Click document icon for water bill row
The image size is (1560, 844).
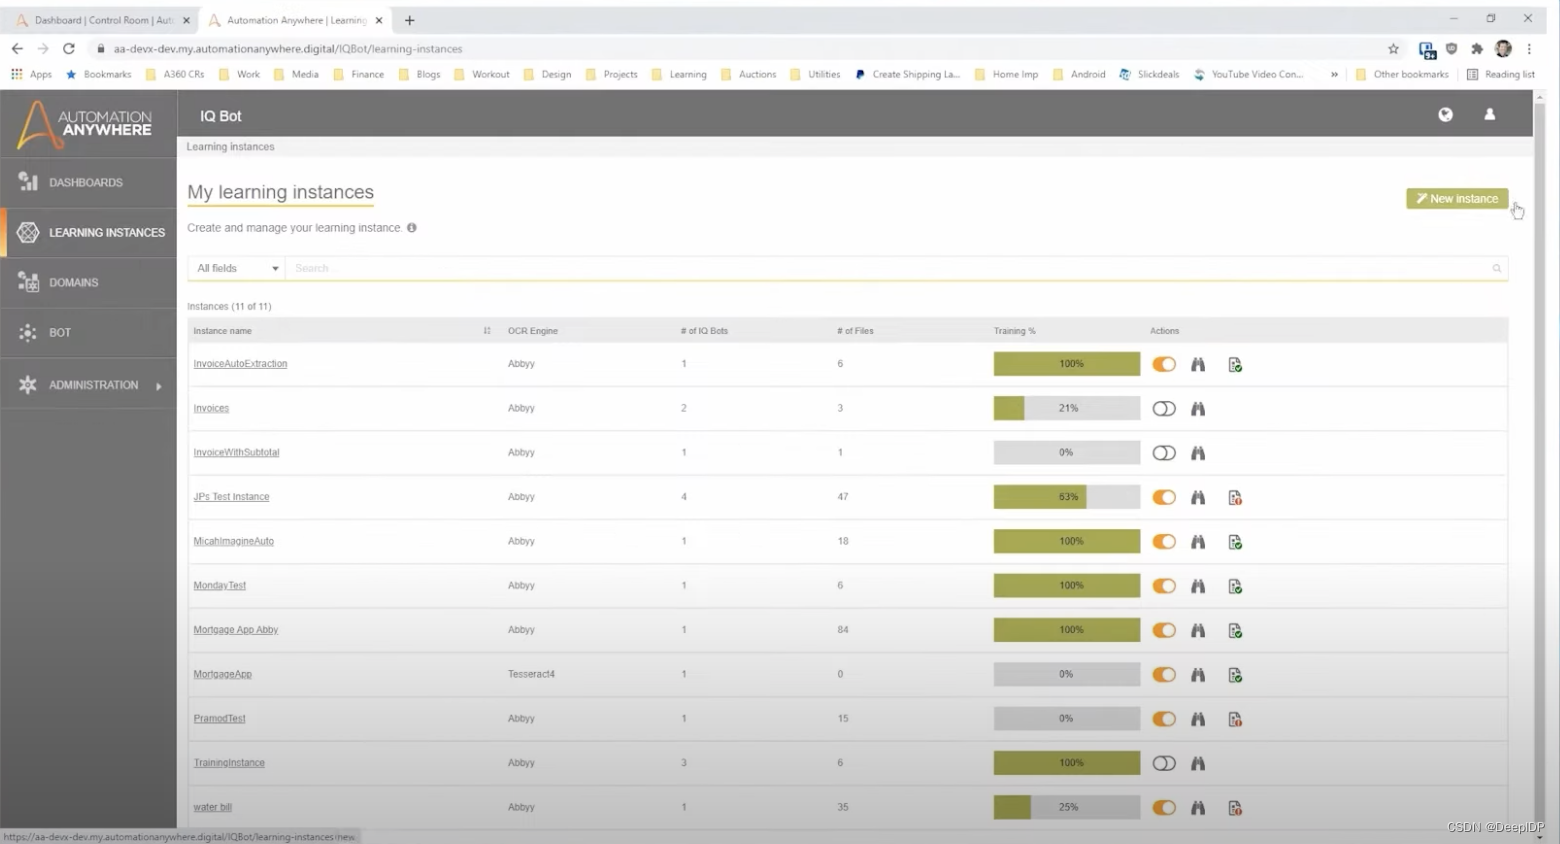click(1235, 808)
